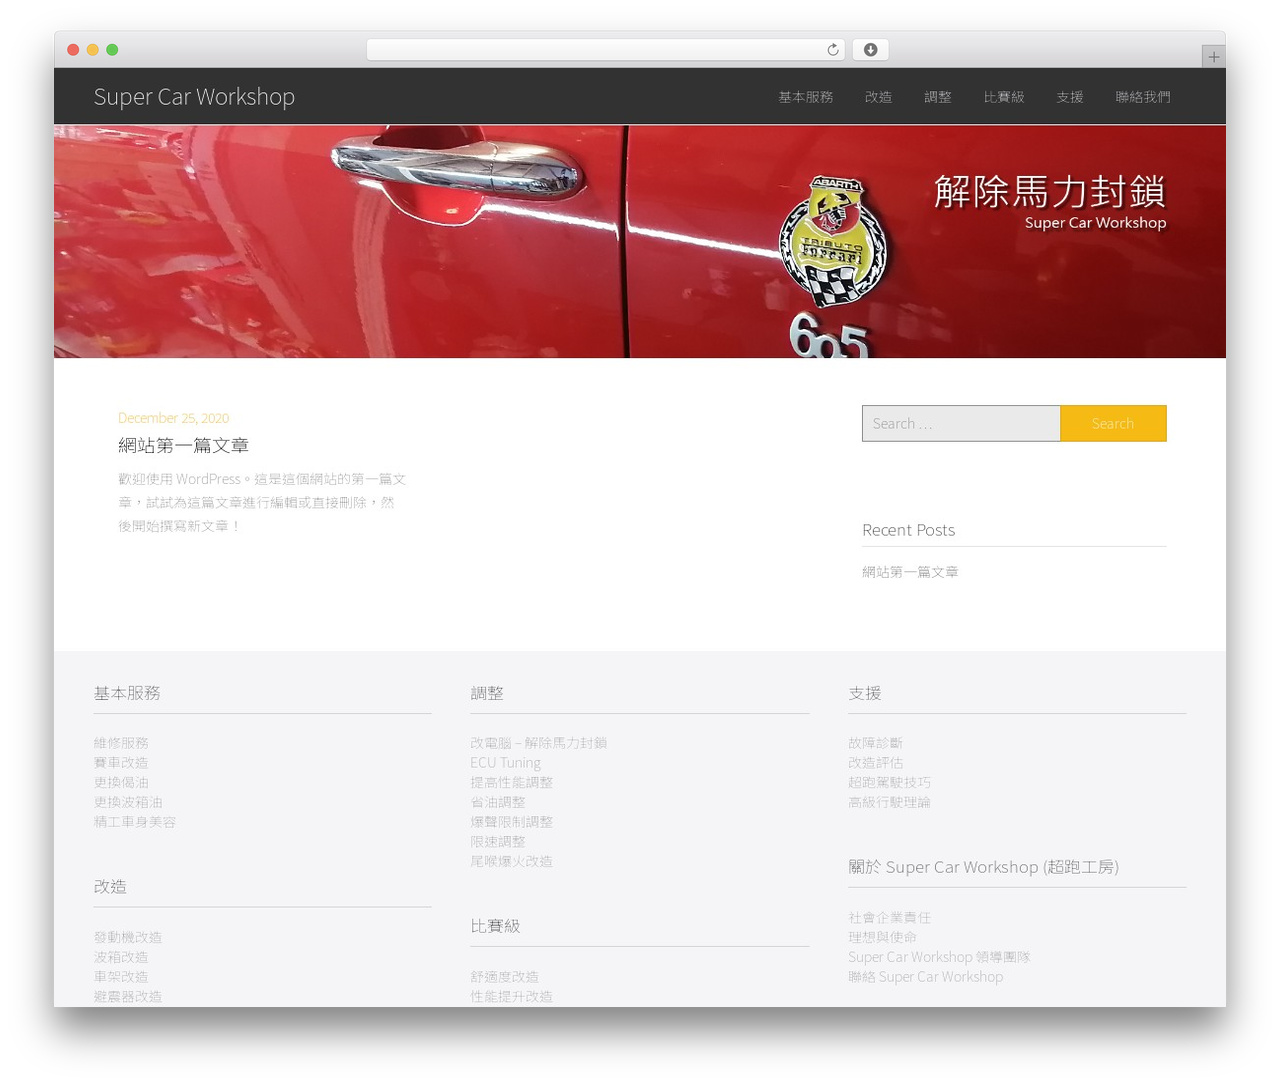
Task: Open the 超跑駕駛技巧 footer link
Action: coord(890,782)
